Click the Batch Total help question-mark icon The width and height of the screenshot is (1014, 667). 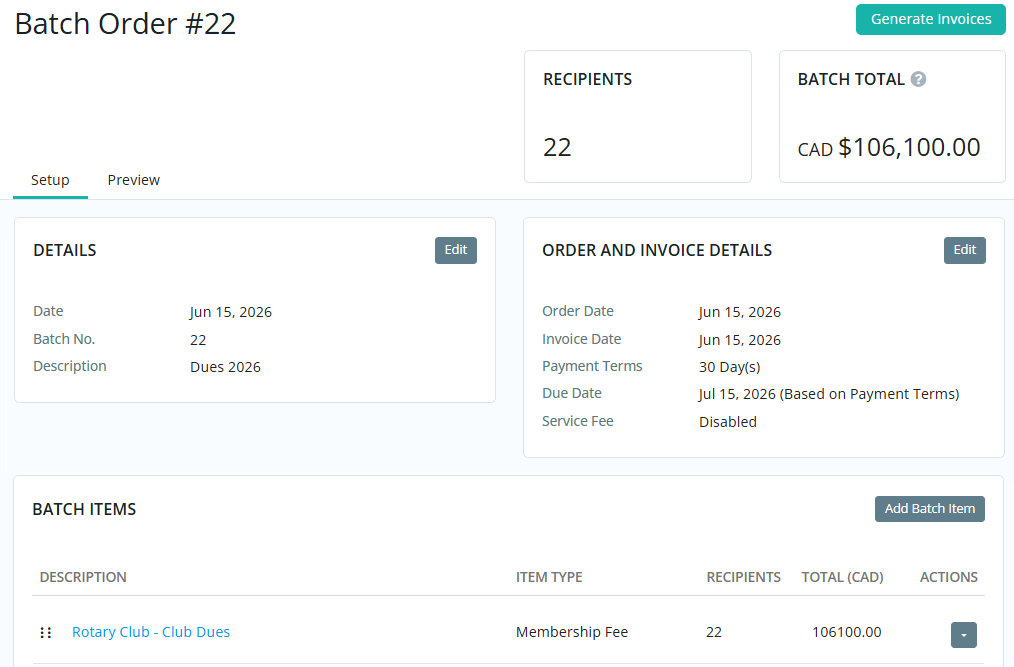click(x=918, y=79)
